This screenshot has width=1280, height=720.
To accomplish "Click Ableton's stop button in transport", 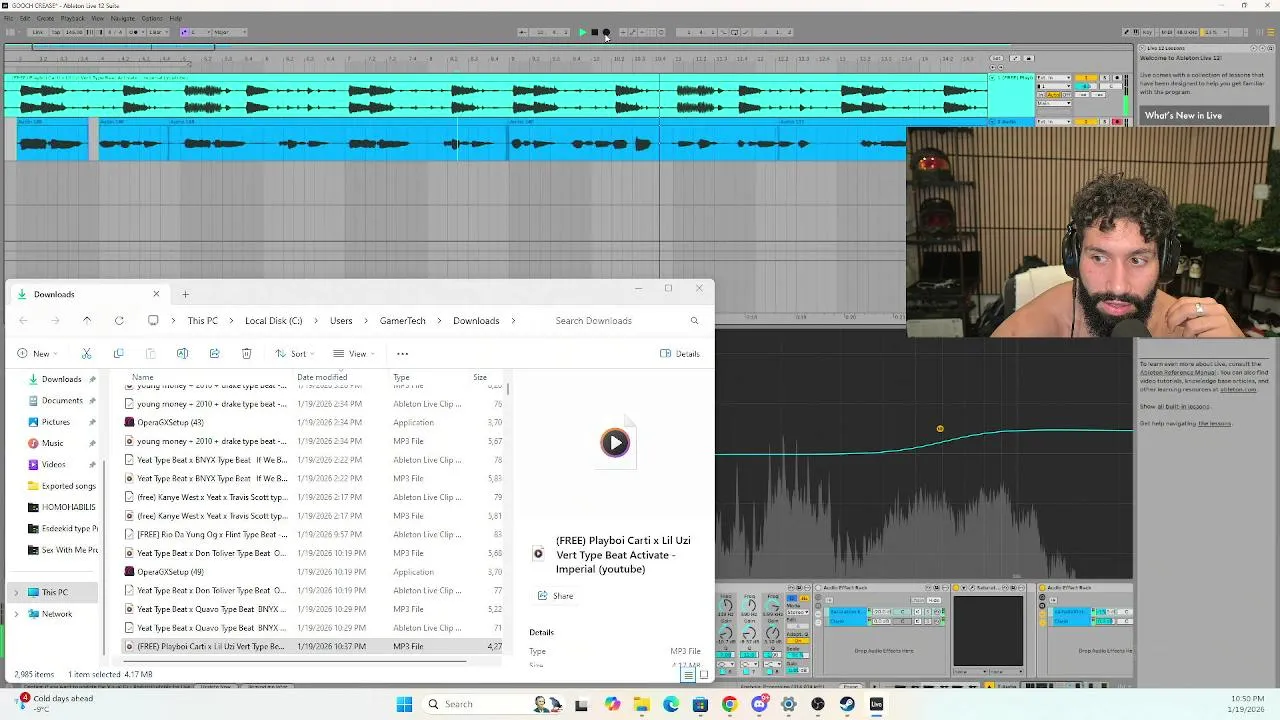I will 594,32.
